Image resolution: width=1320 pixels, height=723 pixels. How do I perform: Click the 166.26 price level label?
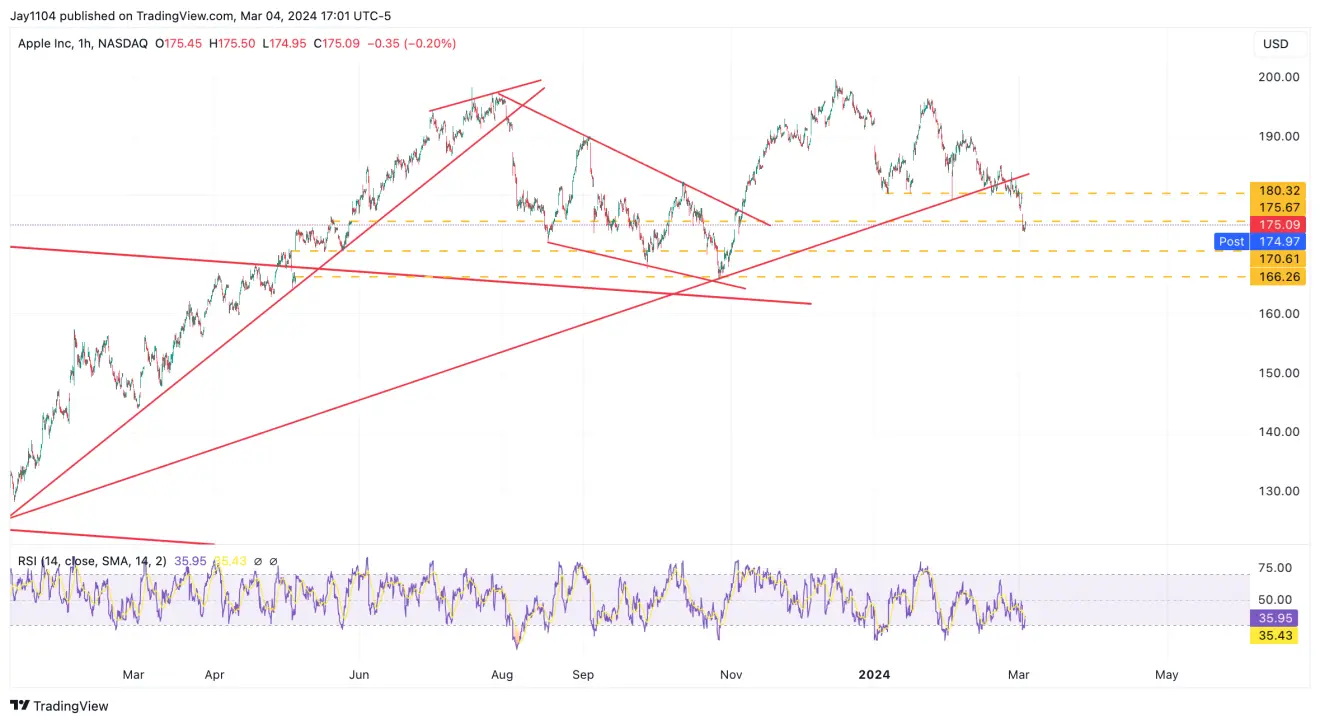[1278, 277]
